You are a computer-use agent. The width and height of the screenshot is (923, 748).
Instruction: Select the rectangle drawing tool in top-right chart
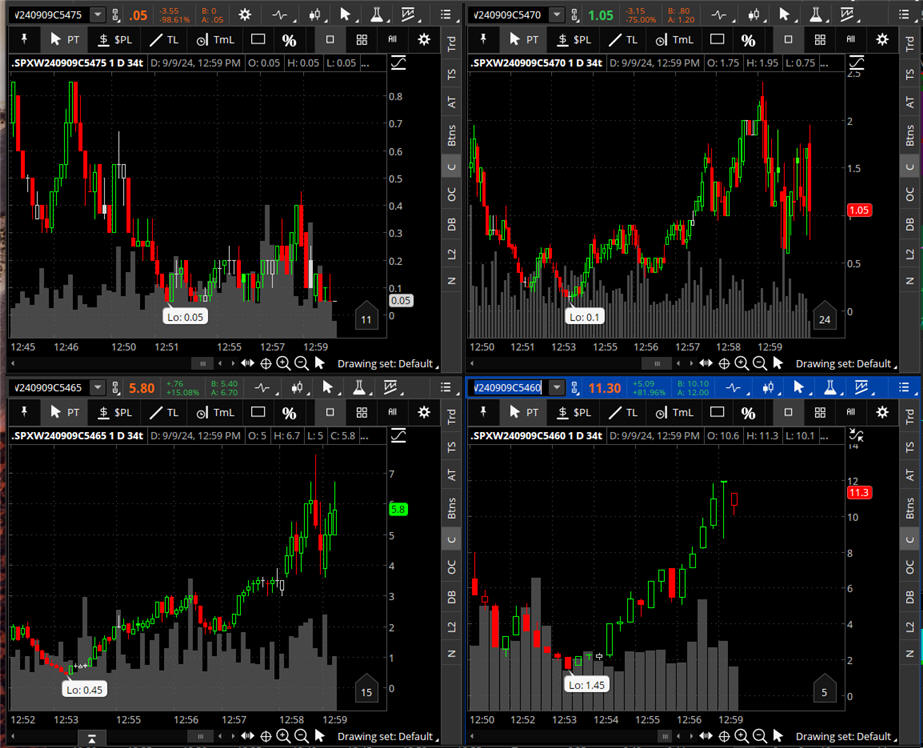[x=717, y=40]
